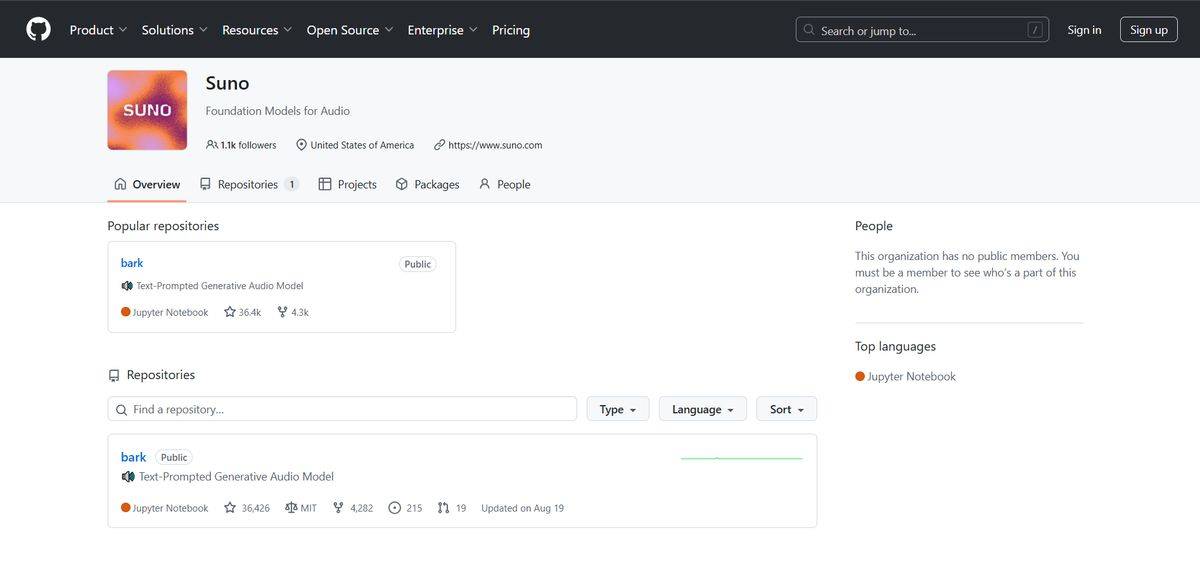This screenshot has height=584, width=1200.
Task: Open the 215 open issues icon
Action: tap(394, 508)
